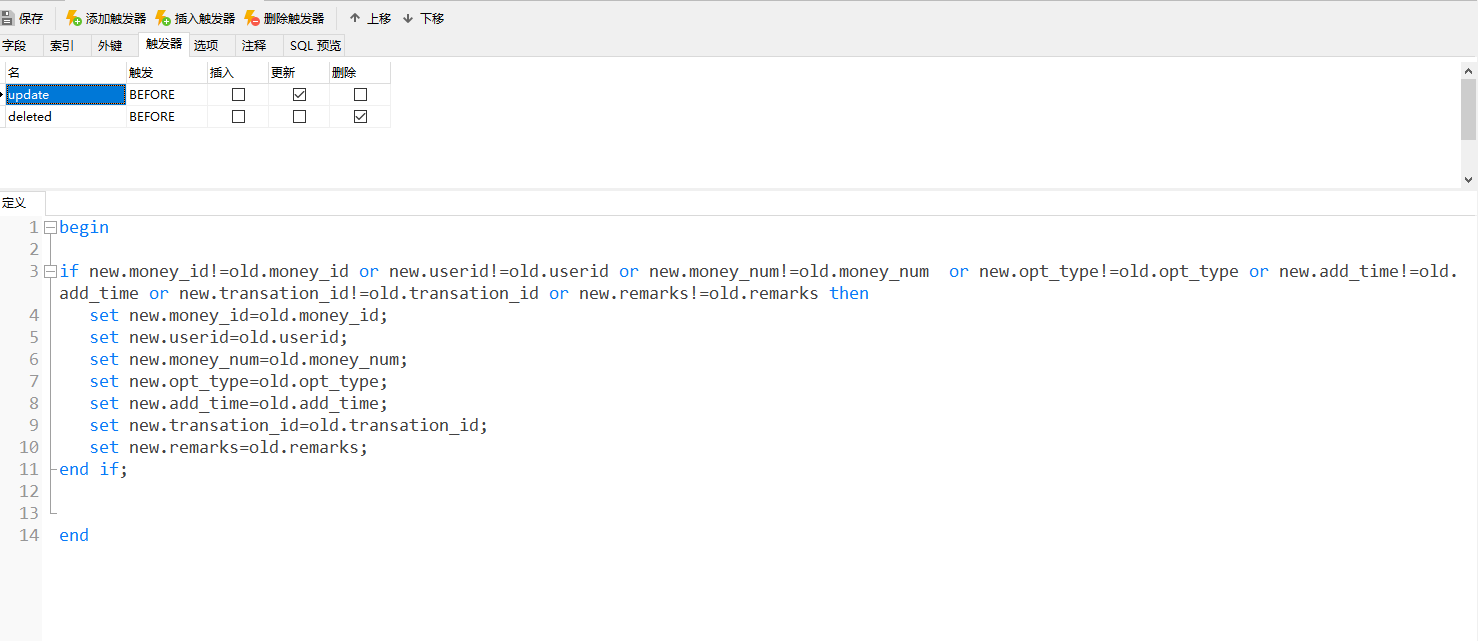
Task: Toggle Insert checkbox for update trigger
Action: (238, 95)
